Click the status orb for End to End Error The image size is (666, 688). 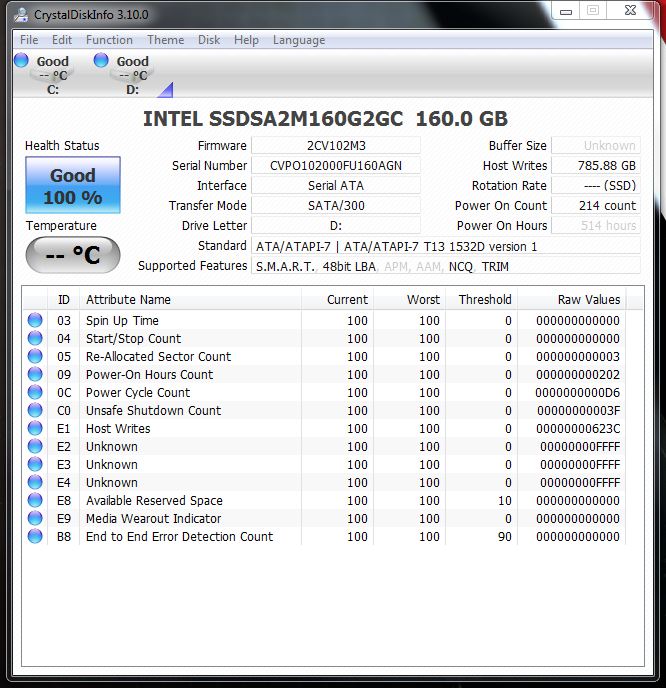(35, 536)
